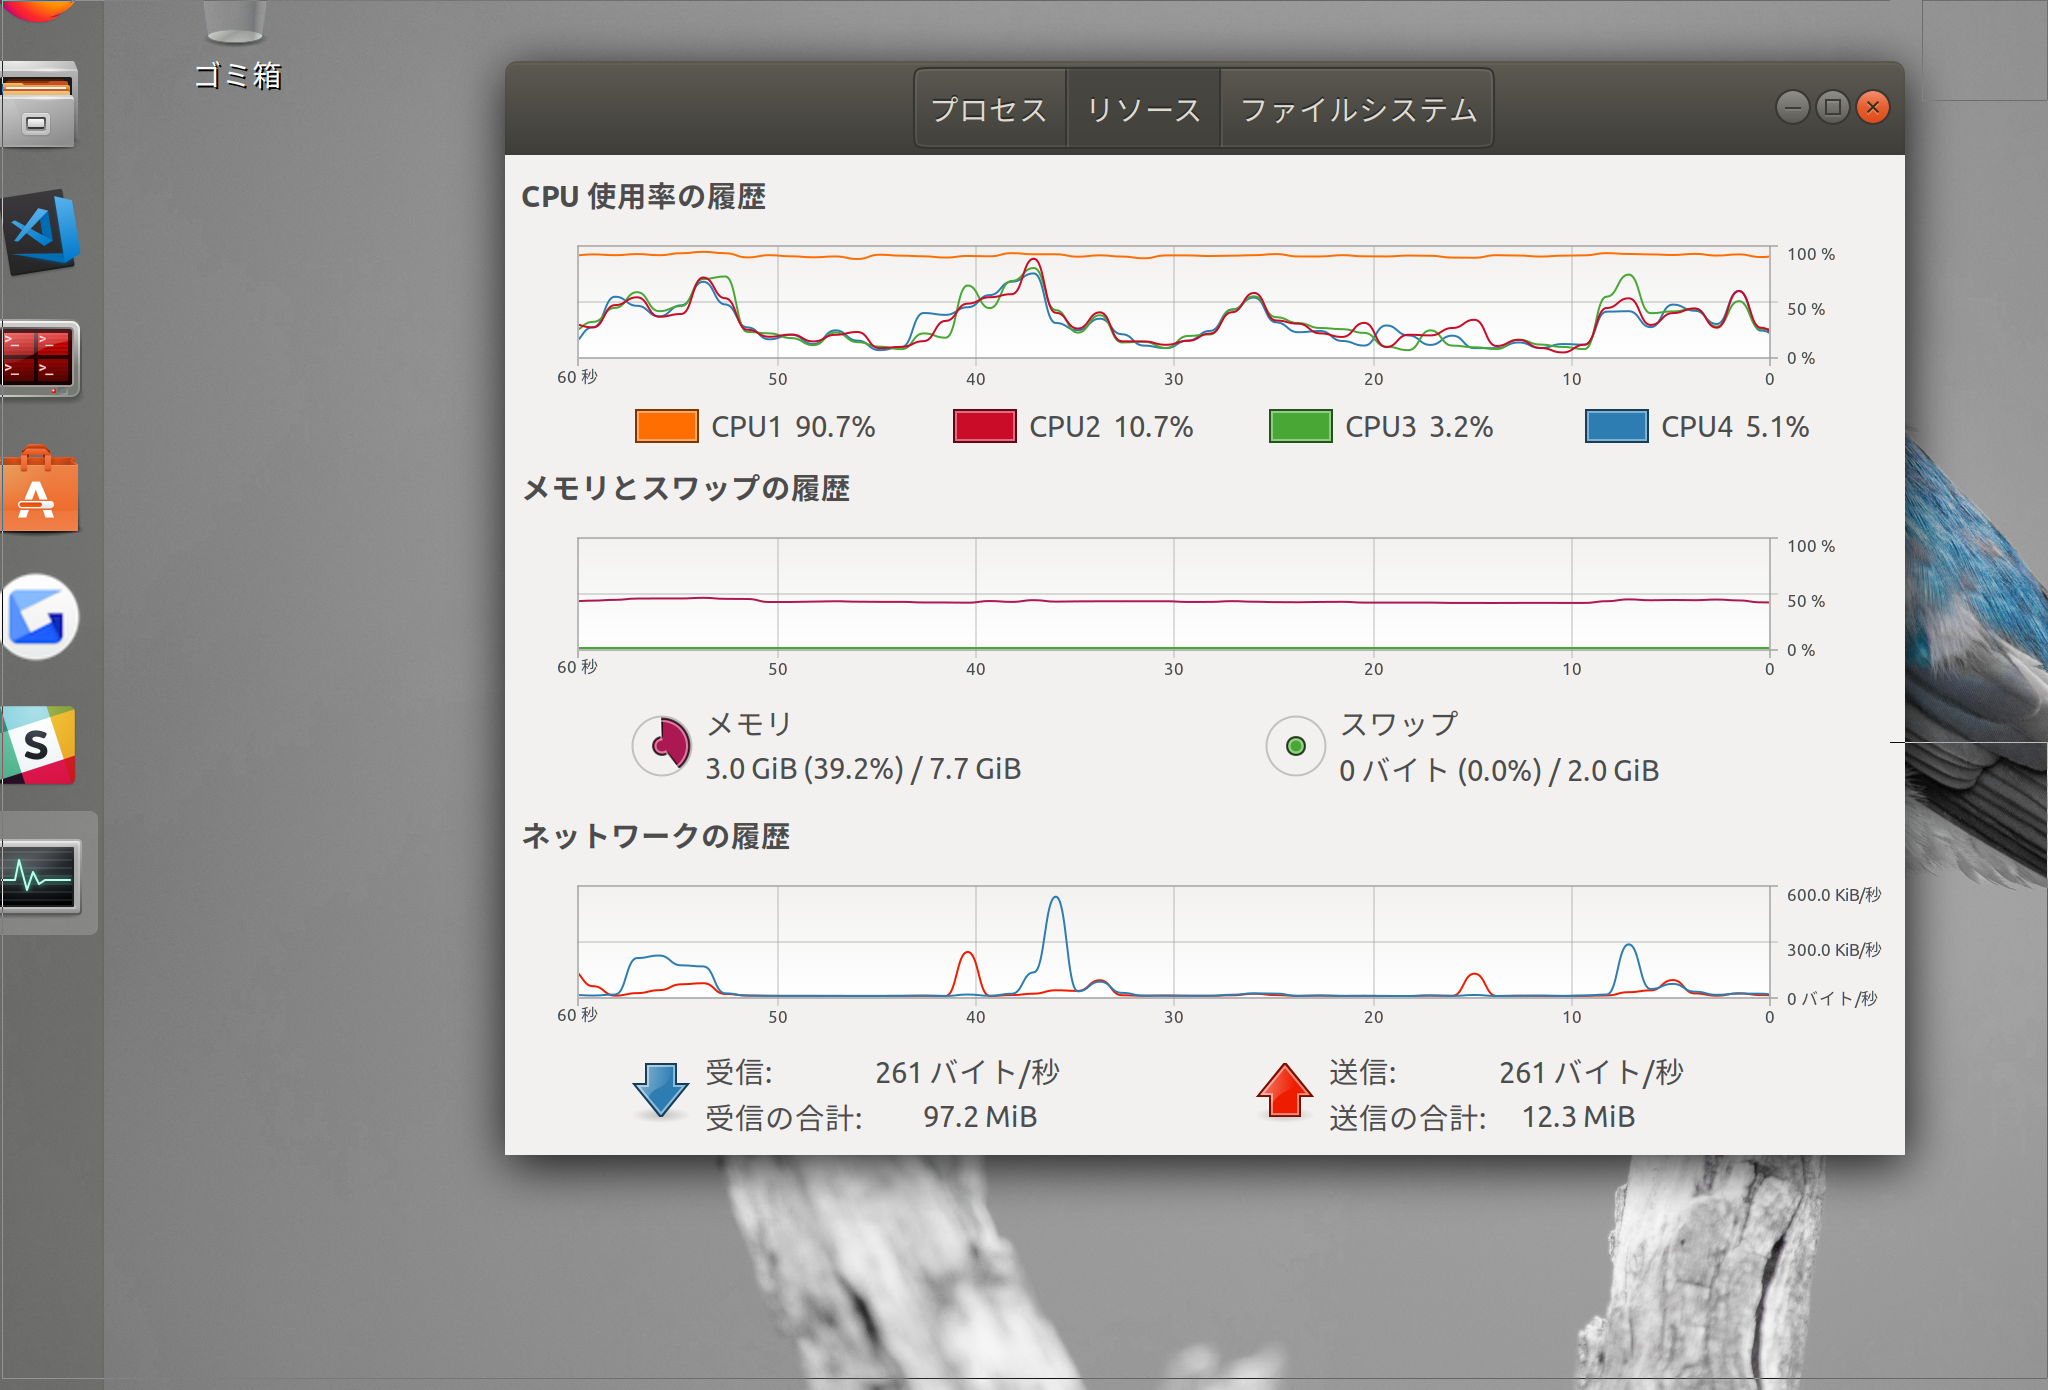Select the リソース tab
Image resolution: width=2048 pixels, height=1390 pixels.
[x=1143, y=109]
